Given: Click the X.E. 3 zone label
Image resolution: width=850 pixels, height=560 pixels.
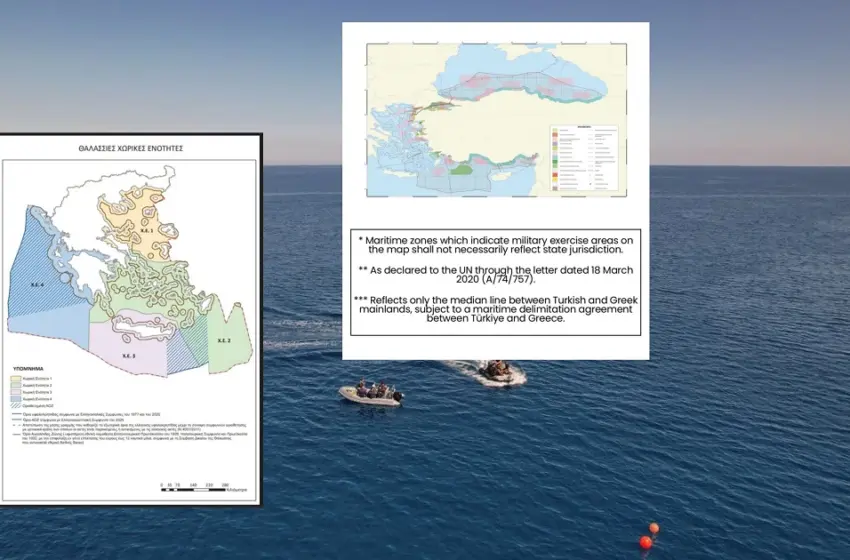Looking at the screenshot, I should [129, 356].
